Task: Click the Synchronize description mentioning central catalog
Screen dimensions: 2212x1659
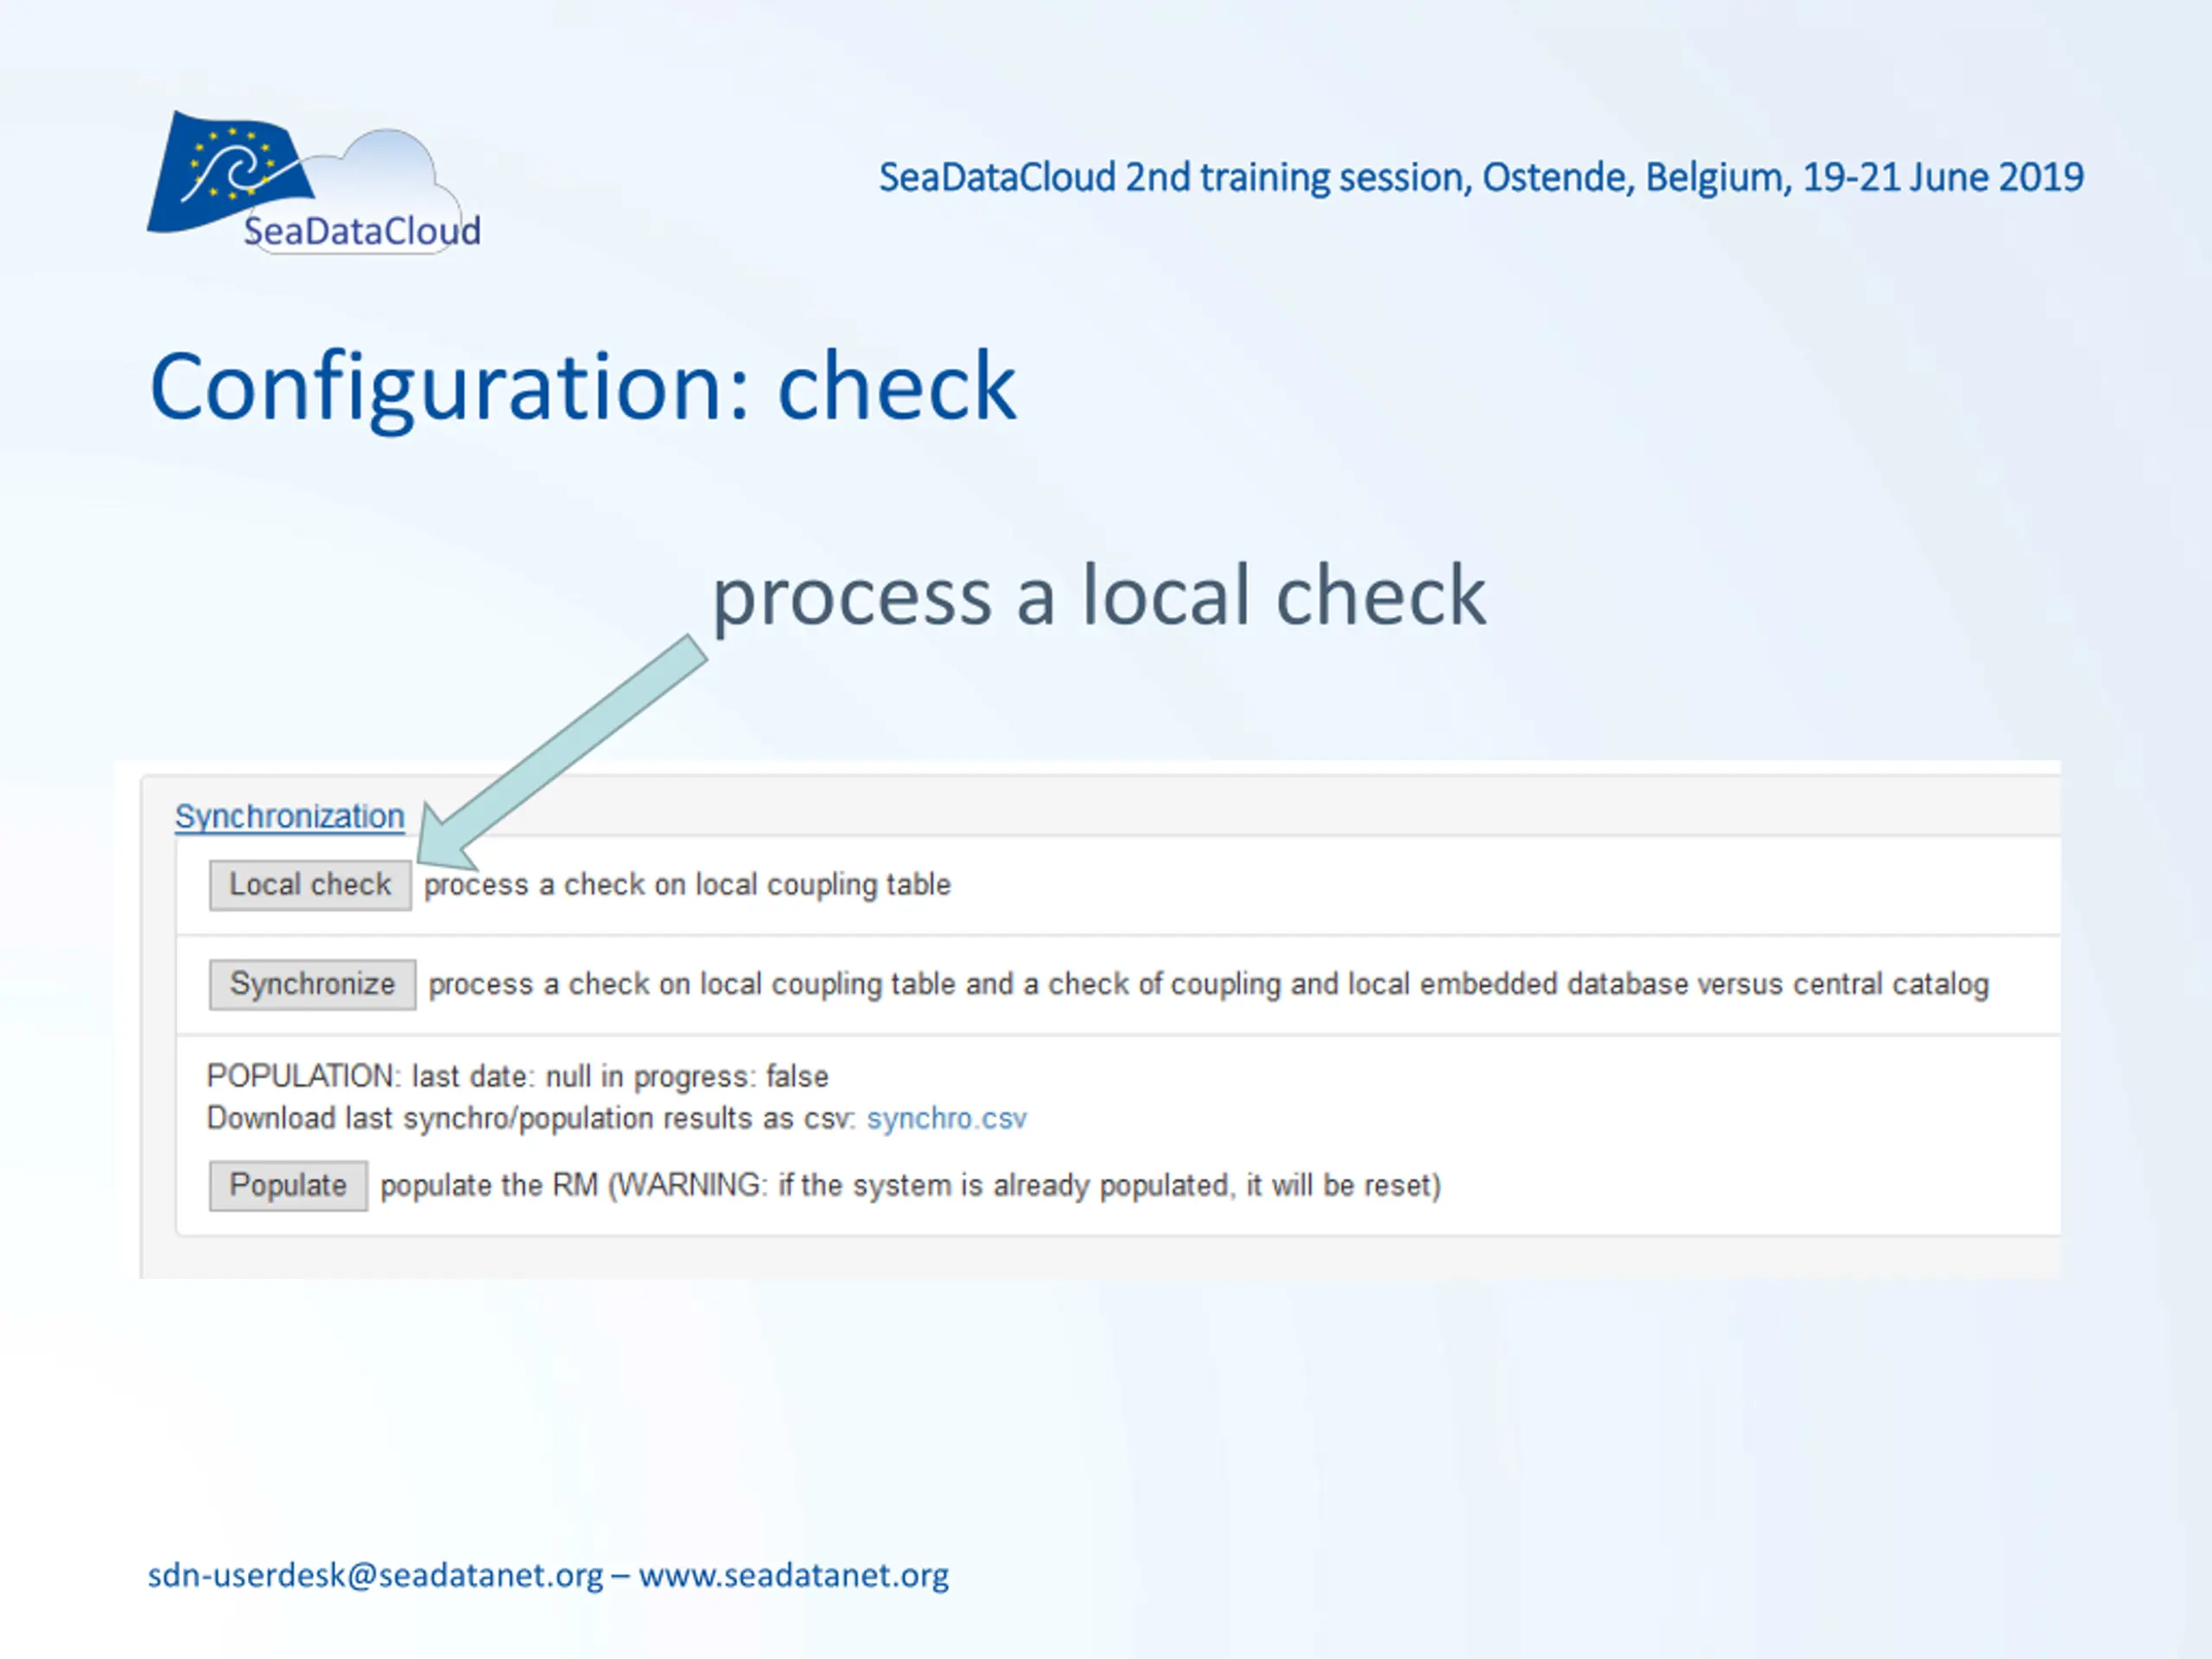Action: tap(1209, 984)
